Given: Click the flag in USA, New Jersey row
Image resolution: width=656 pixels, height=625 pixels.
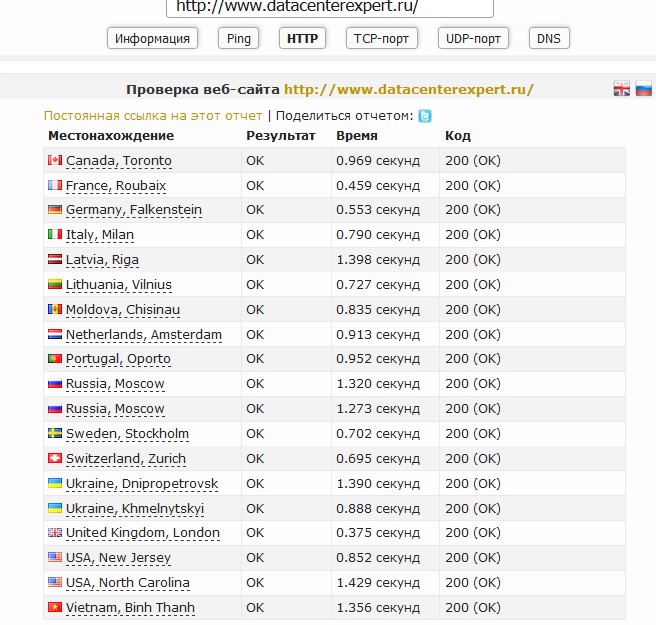Looking at the screenshot, I should pos(55,557).
